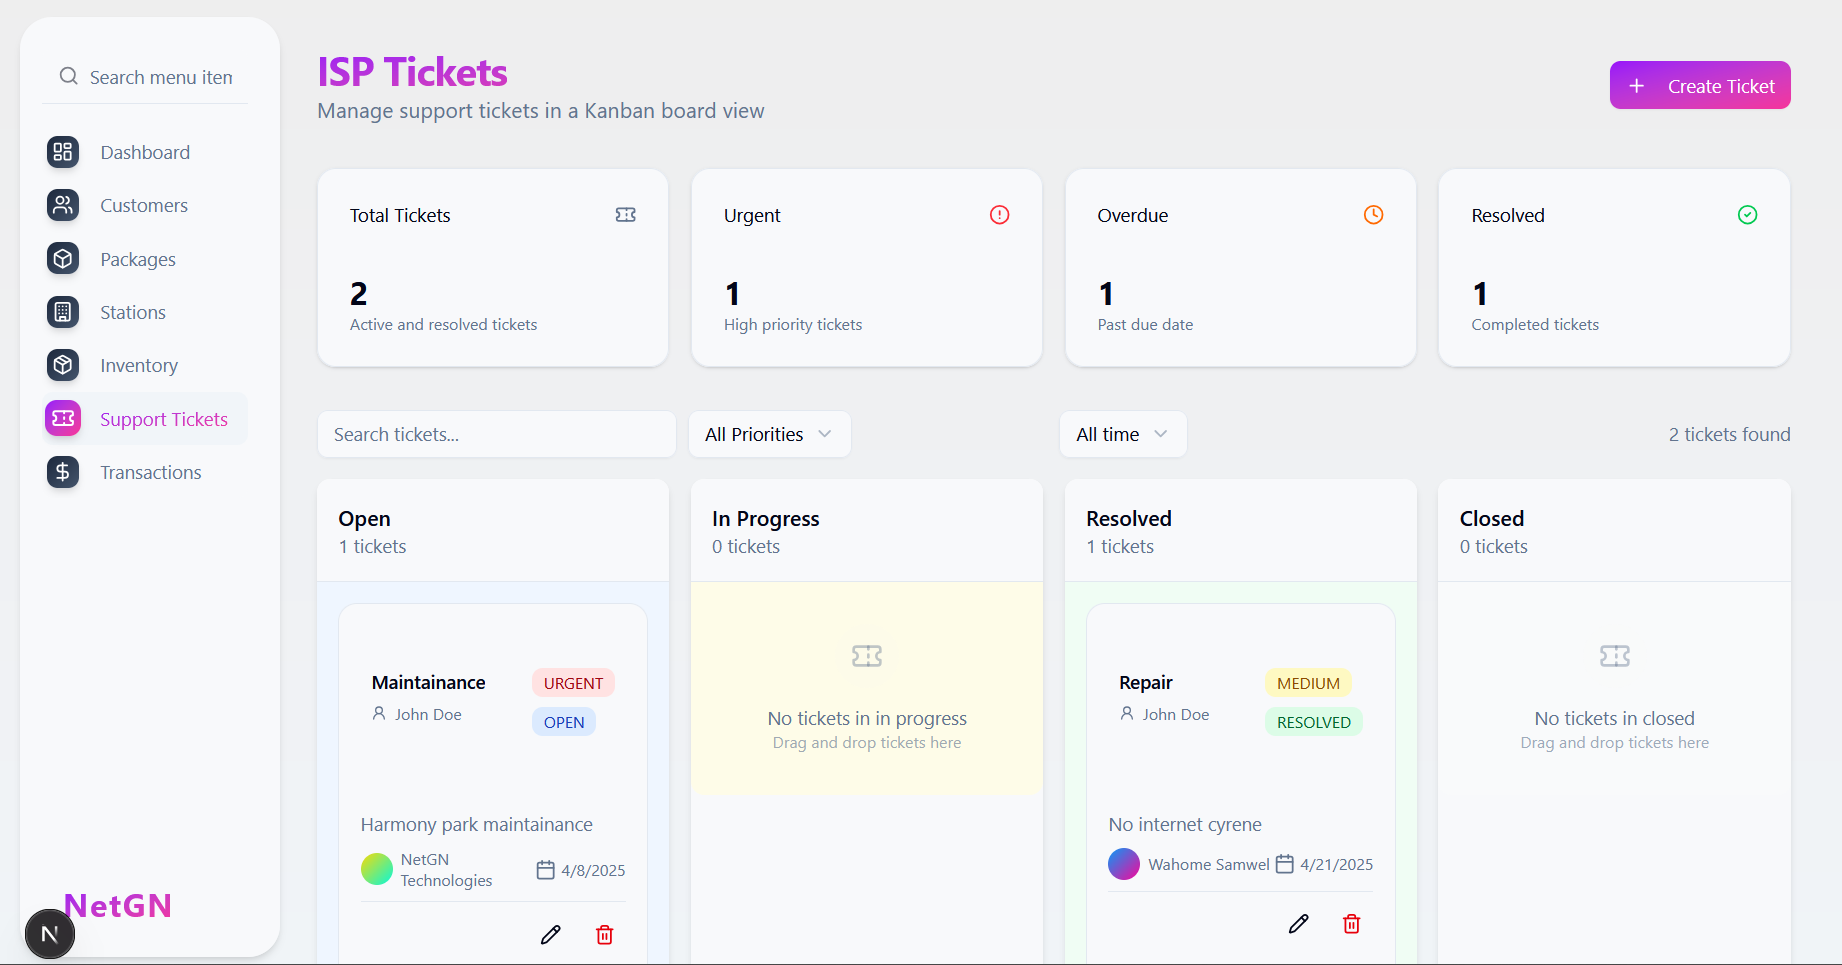Click the Packages box icon

(63, 259)
